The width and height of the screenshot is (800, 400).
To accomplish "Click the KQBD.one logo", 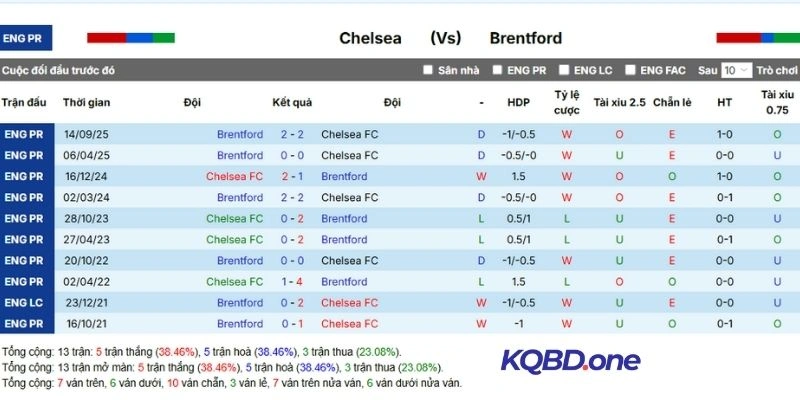I will (x=570, y=360).
